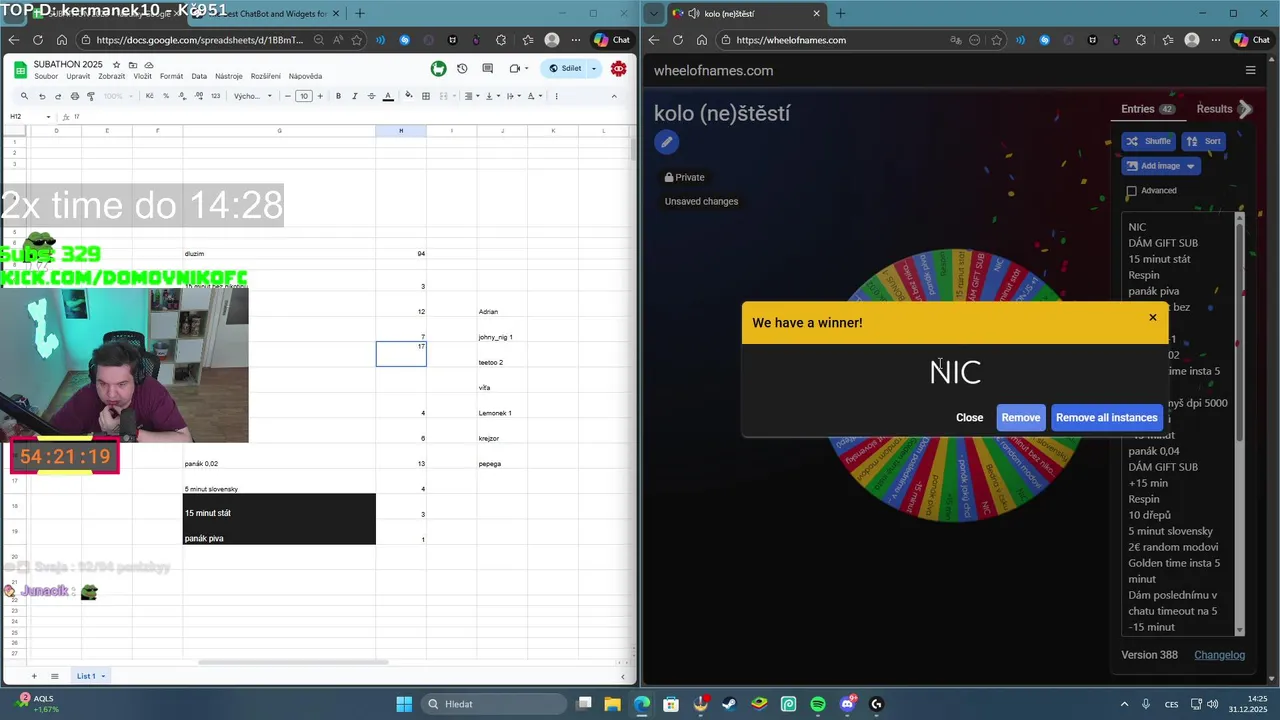Image resolution: width=1280 pixels, height=720 pixels.
Task: Open the more toolbar options icon
Action: point(556,96)
